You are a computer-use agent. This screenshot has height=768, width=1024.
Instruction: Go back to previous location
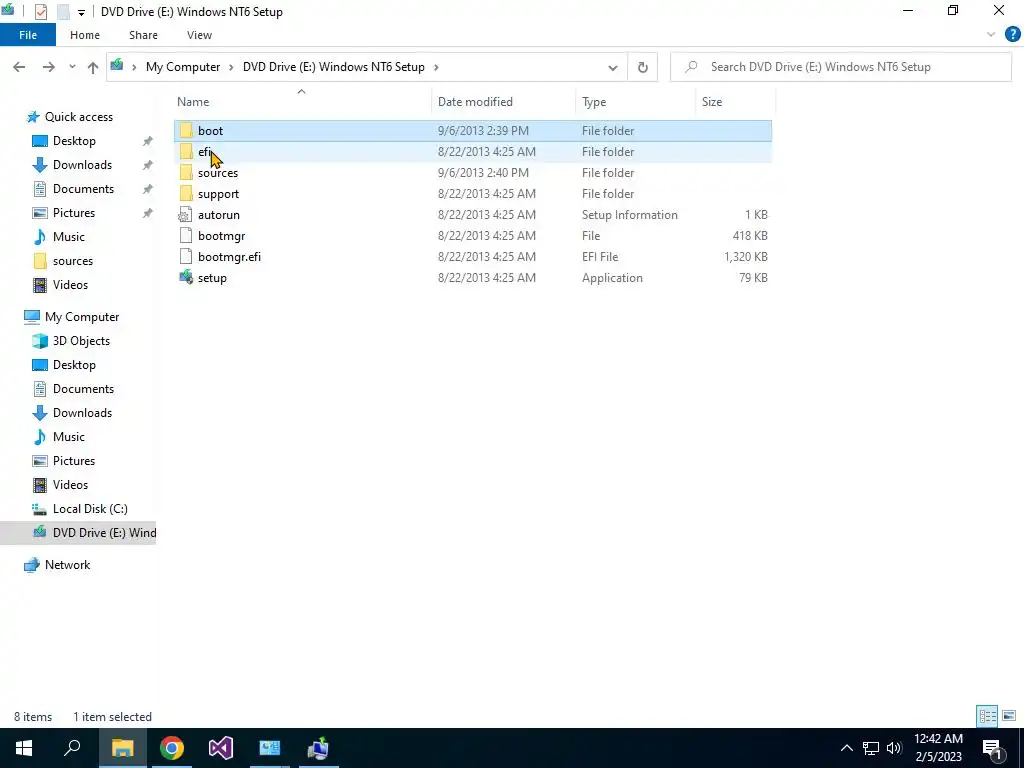19,67
